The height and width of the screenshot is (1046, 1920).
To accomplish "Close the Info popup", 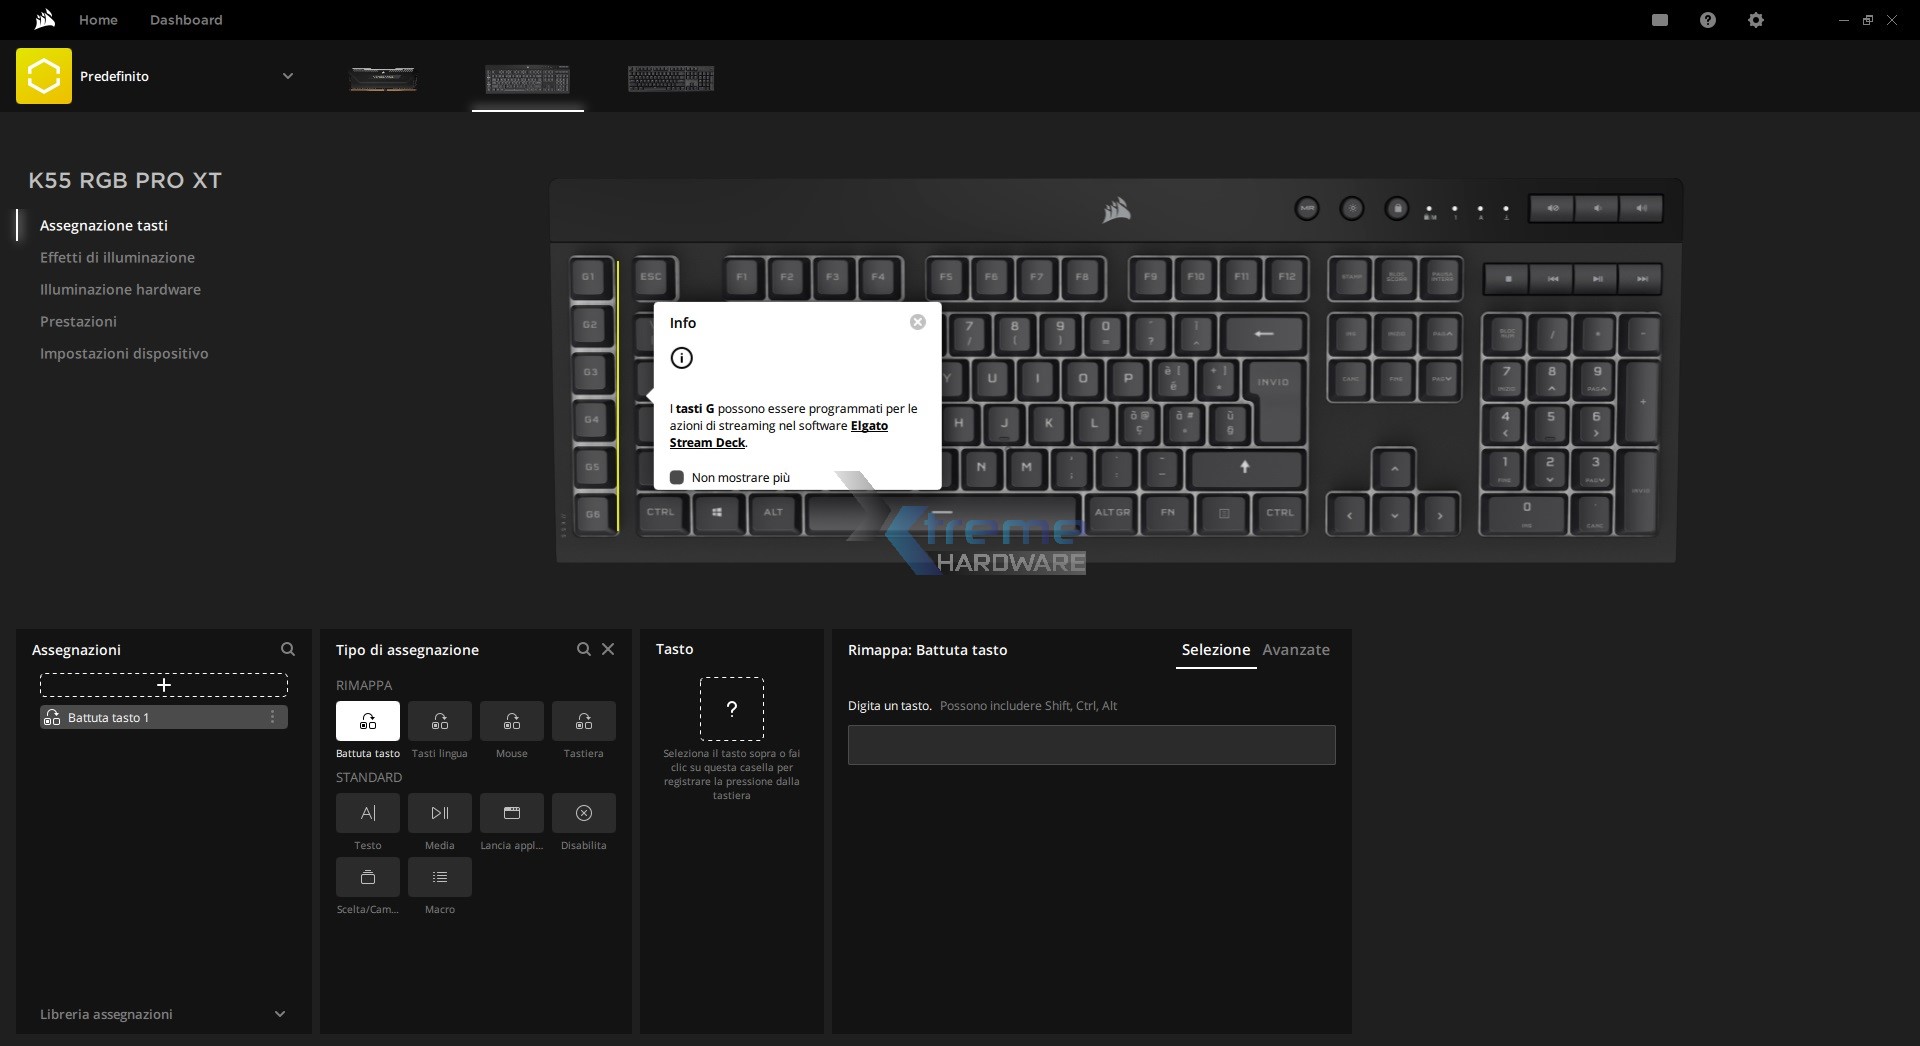I will 917,322.
